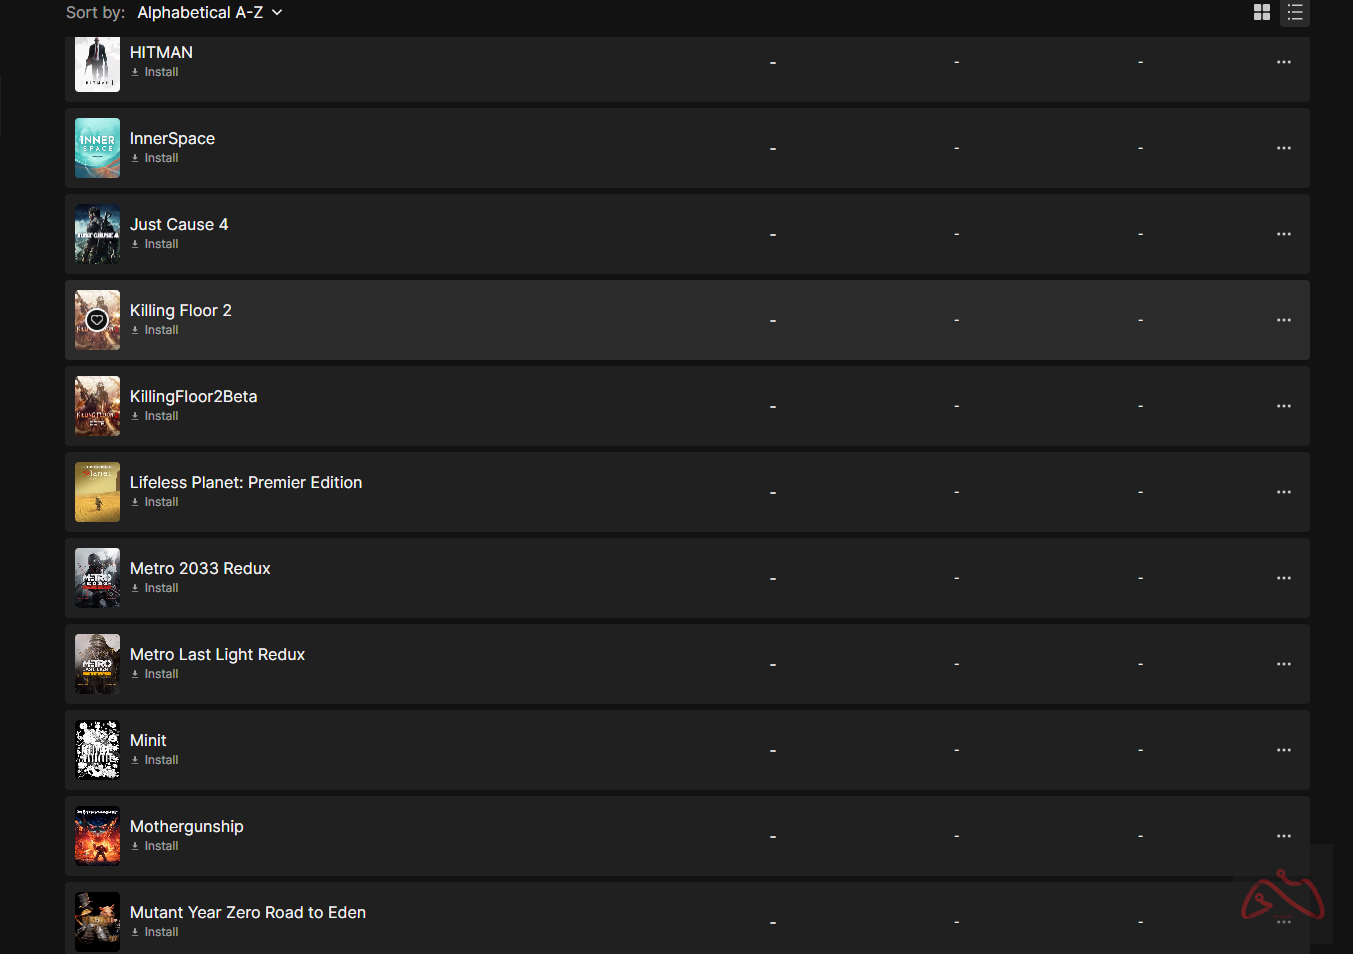Switch to list view layout
Image resolution: width=1353 pixels, height=954 pixels.
[1295, 12]
